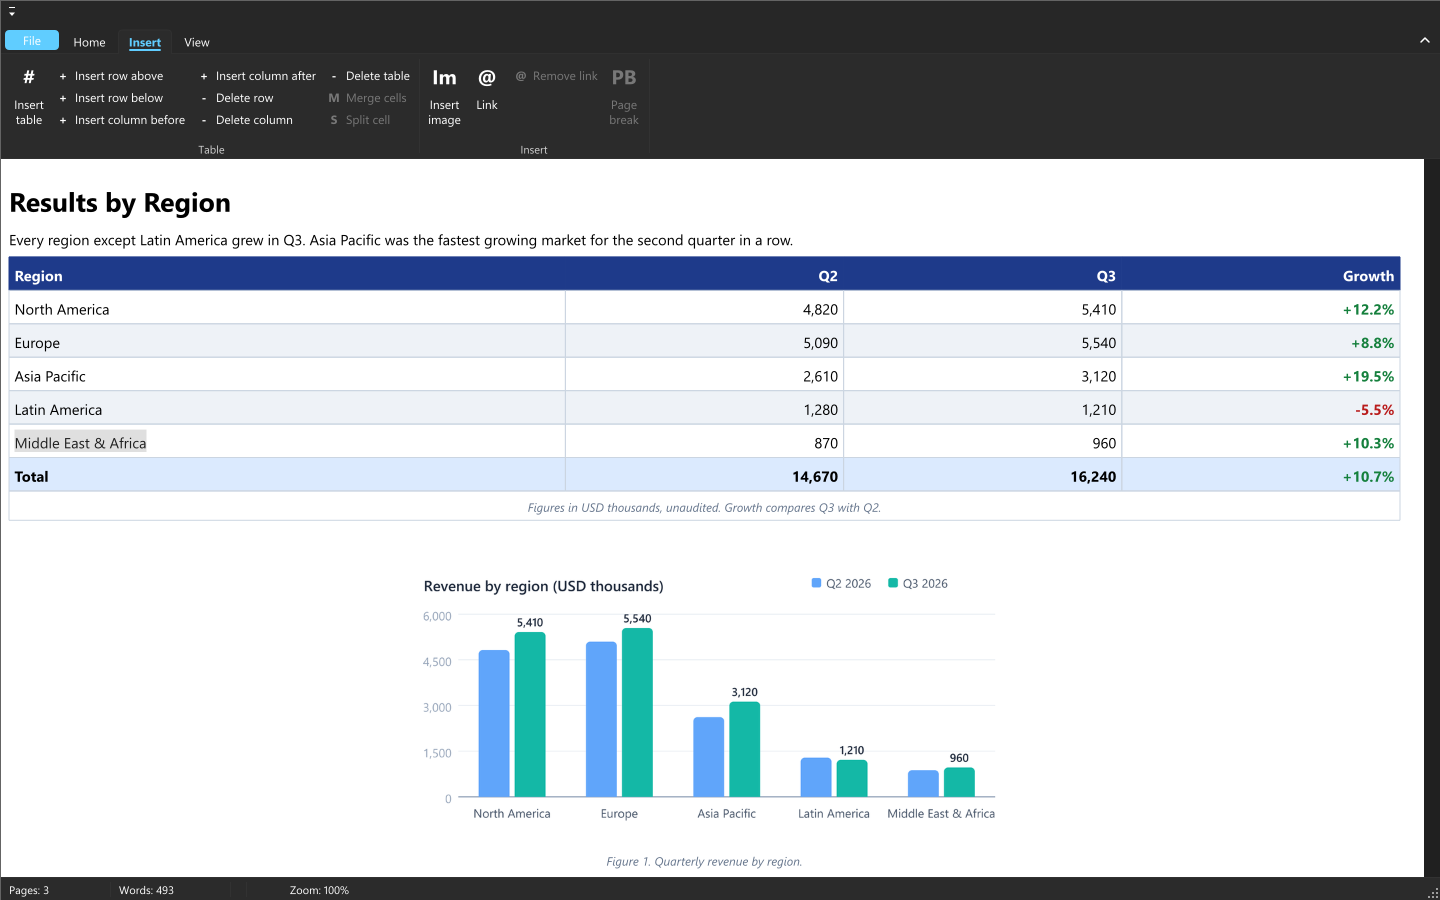Click the North America Q2 bar in chart

pyautogui.click(x=494, y=723)
